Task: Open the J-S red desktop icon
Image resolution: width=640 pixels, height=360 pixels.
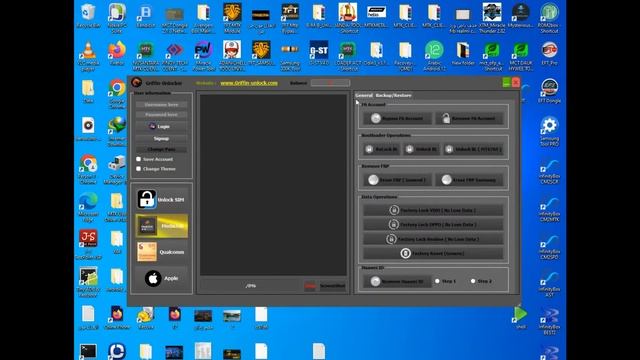Action: pyautogui.click(x=88, y=244)
